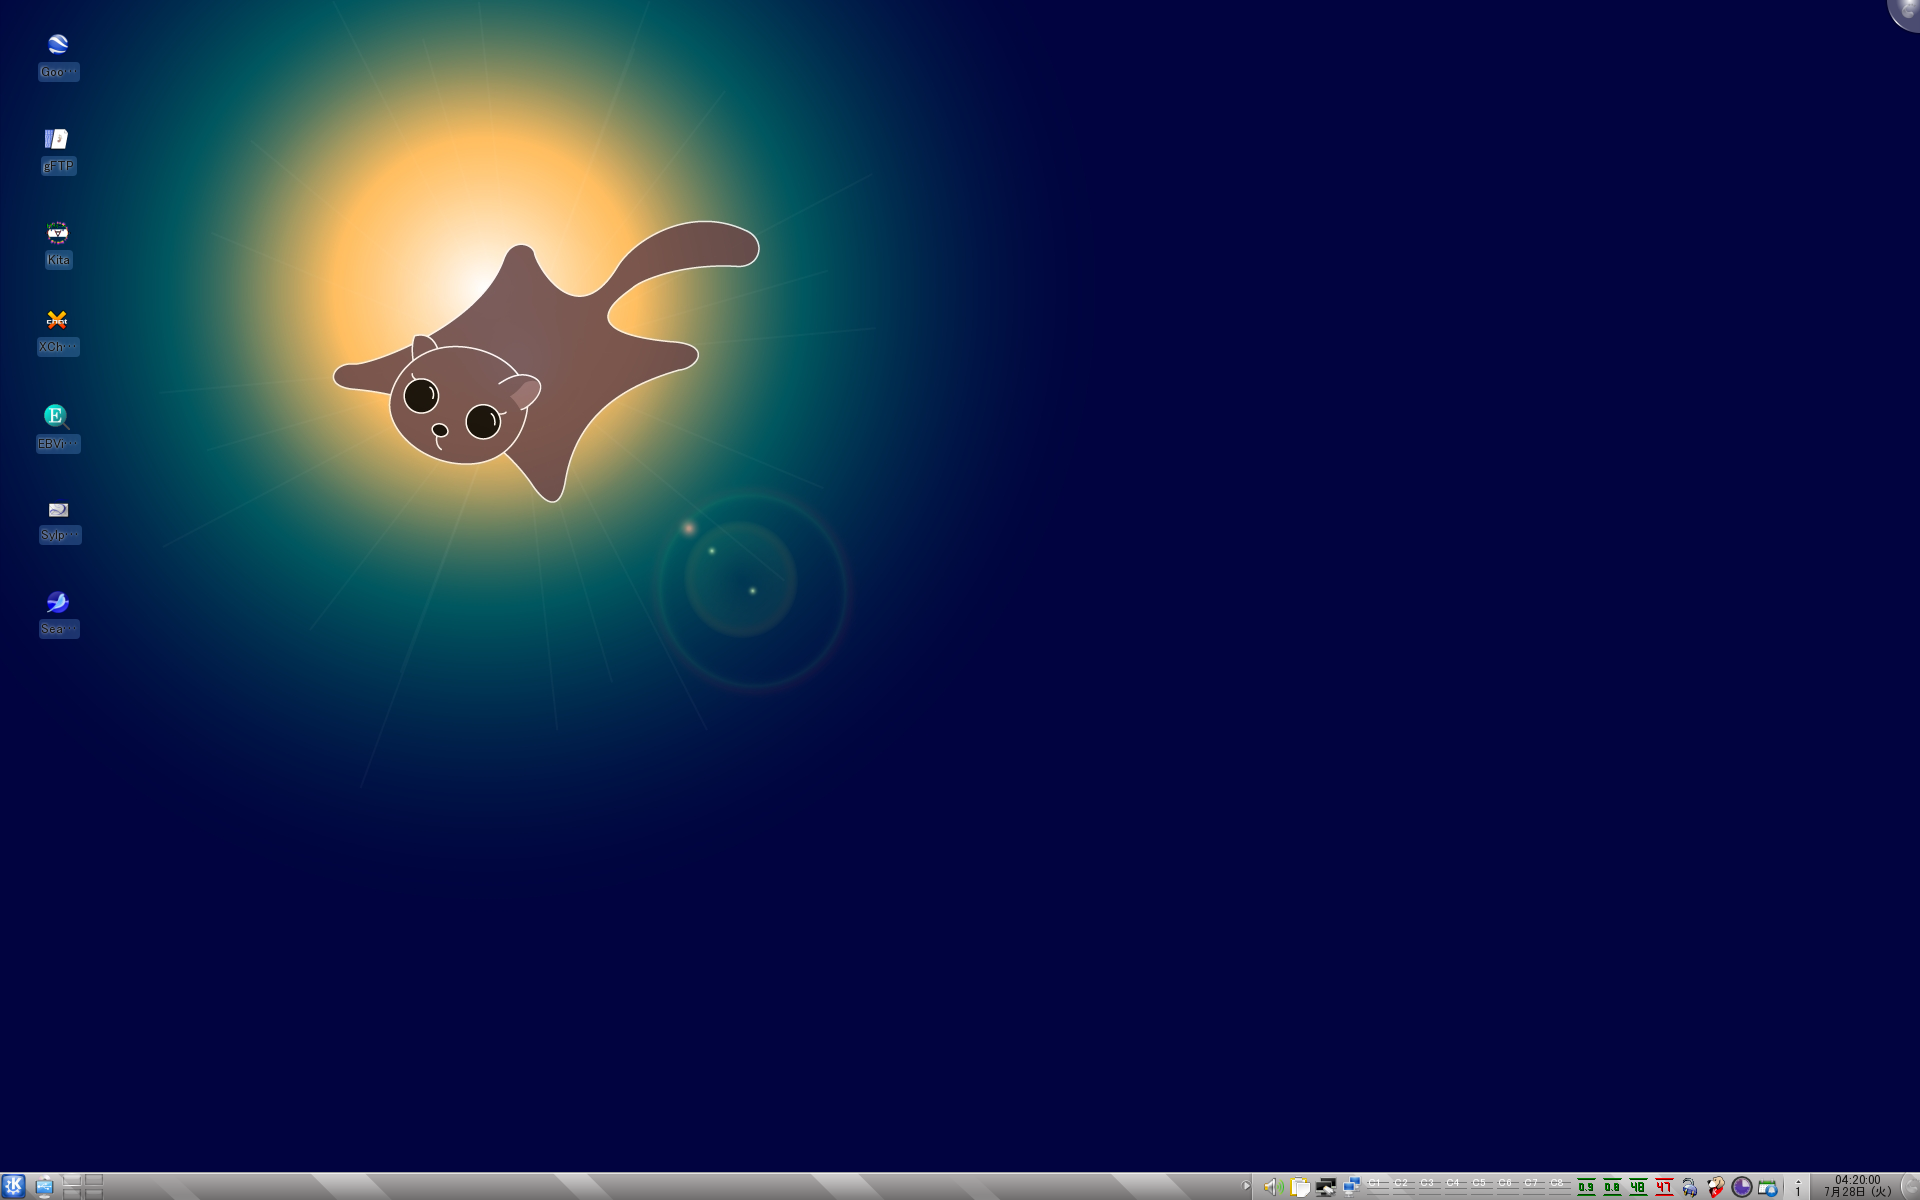Click the red 47 sensor readout
This screenshot has width=1920, height=1200.
click(1664, 1187)
